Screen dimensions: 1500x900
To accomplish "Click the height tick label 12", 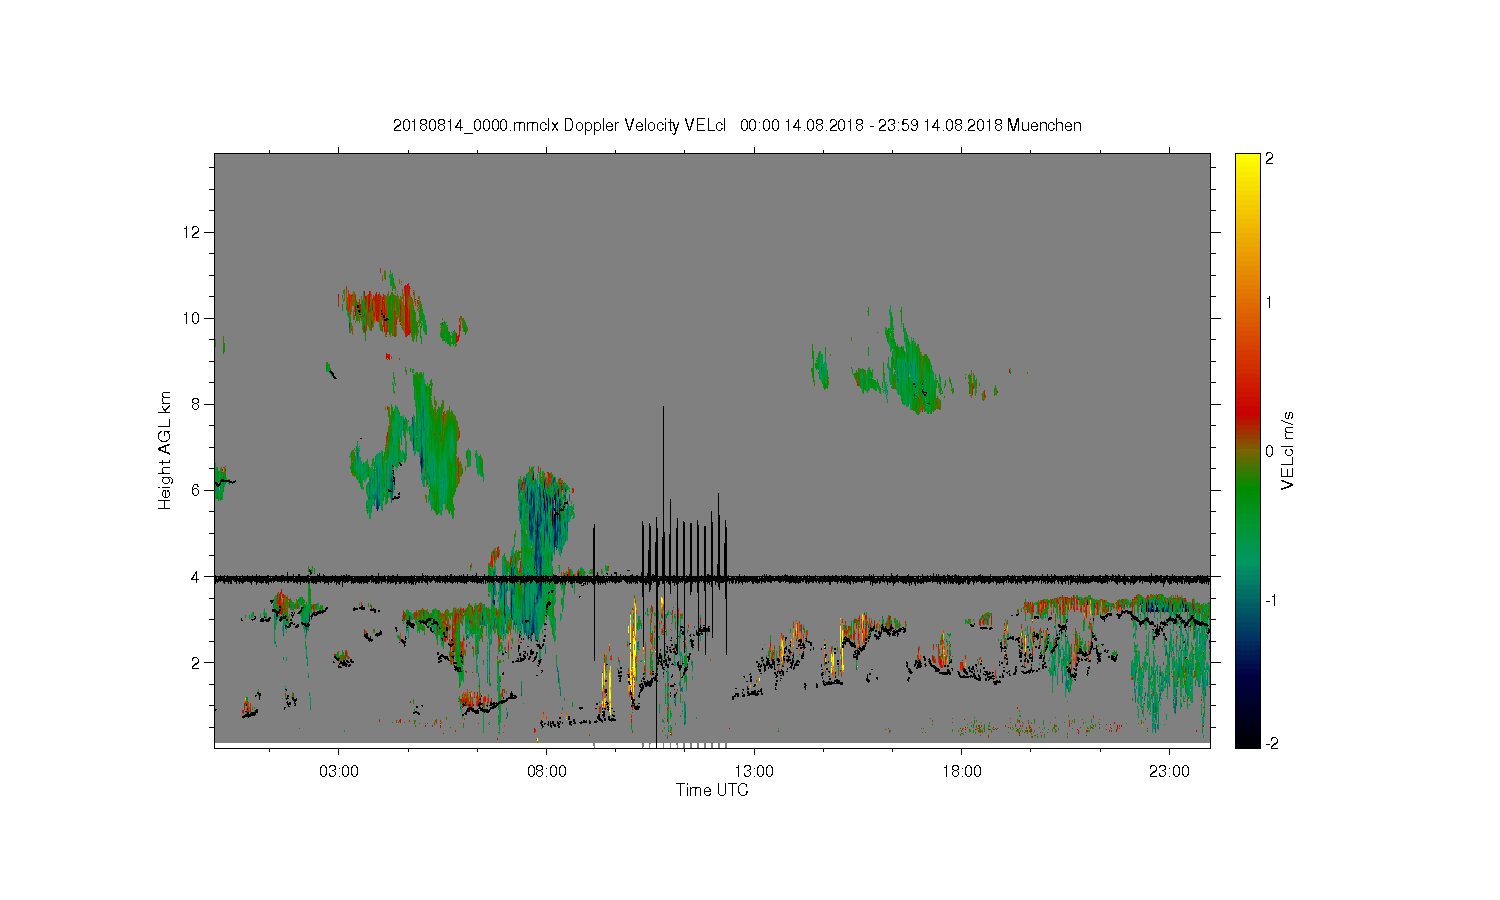I will 192,232.
